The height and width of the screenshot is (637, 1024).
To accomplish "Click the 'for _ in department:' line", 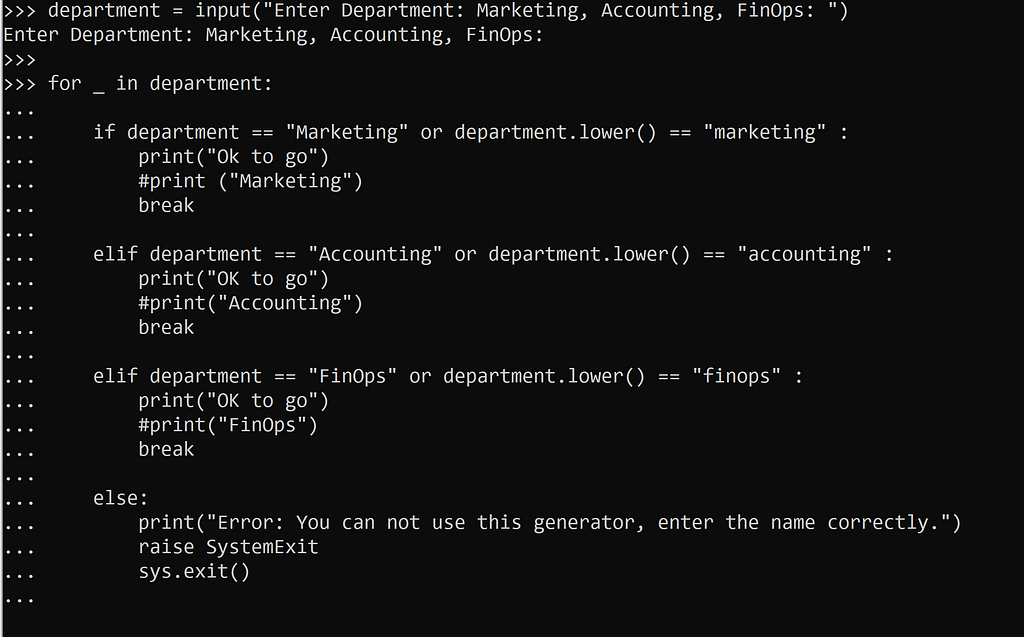I will [160, 84].
